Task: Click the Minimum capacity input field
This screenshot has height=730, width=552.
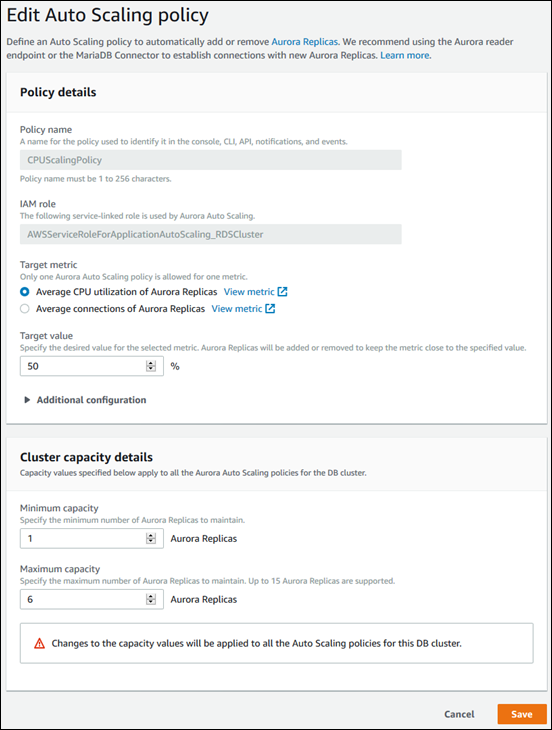Action: (x=92, y=538)
